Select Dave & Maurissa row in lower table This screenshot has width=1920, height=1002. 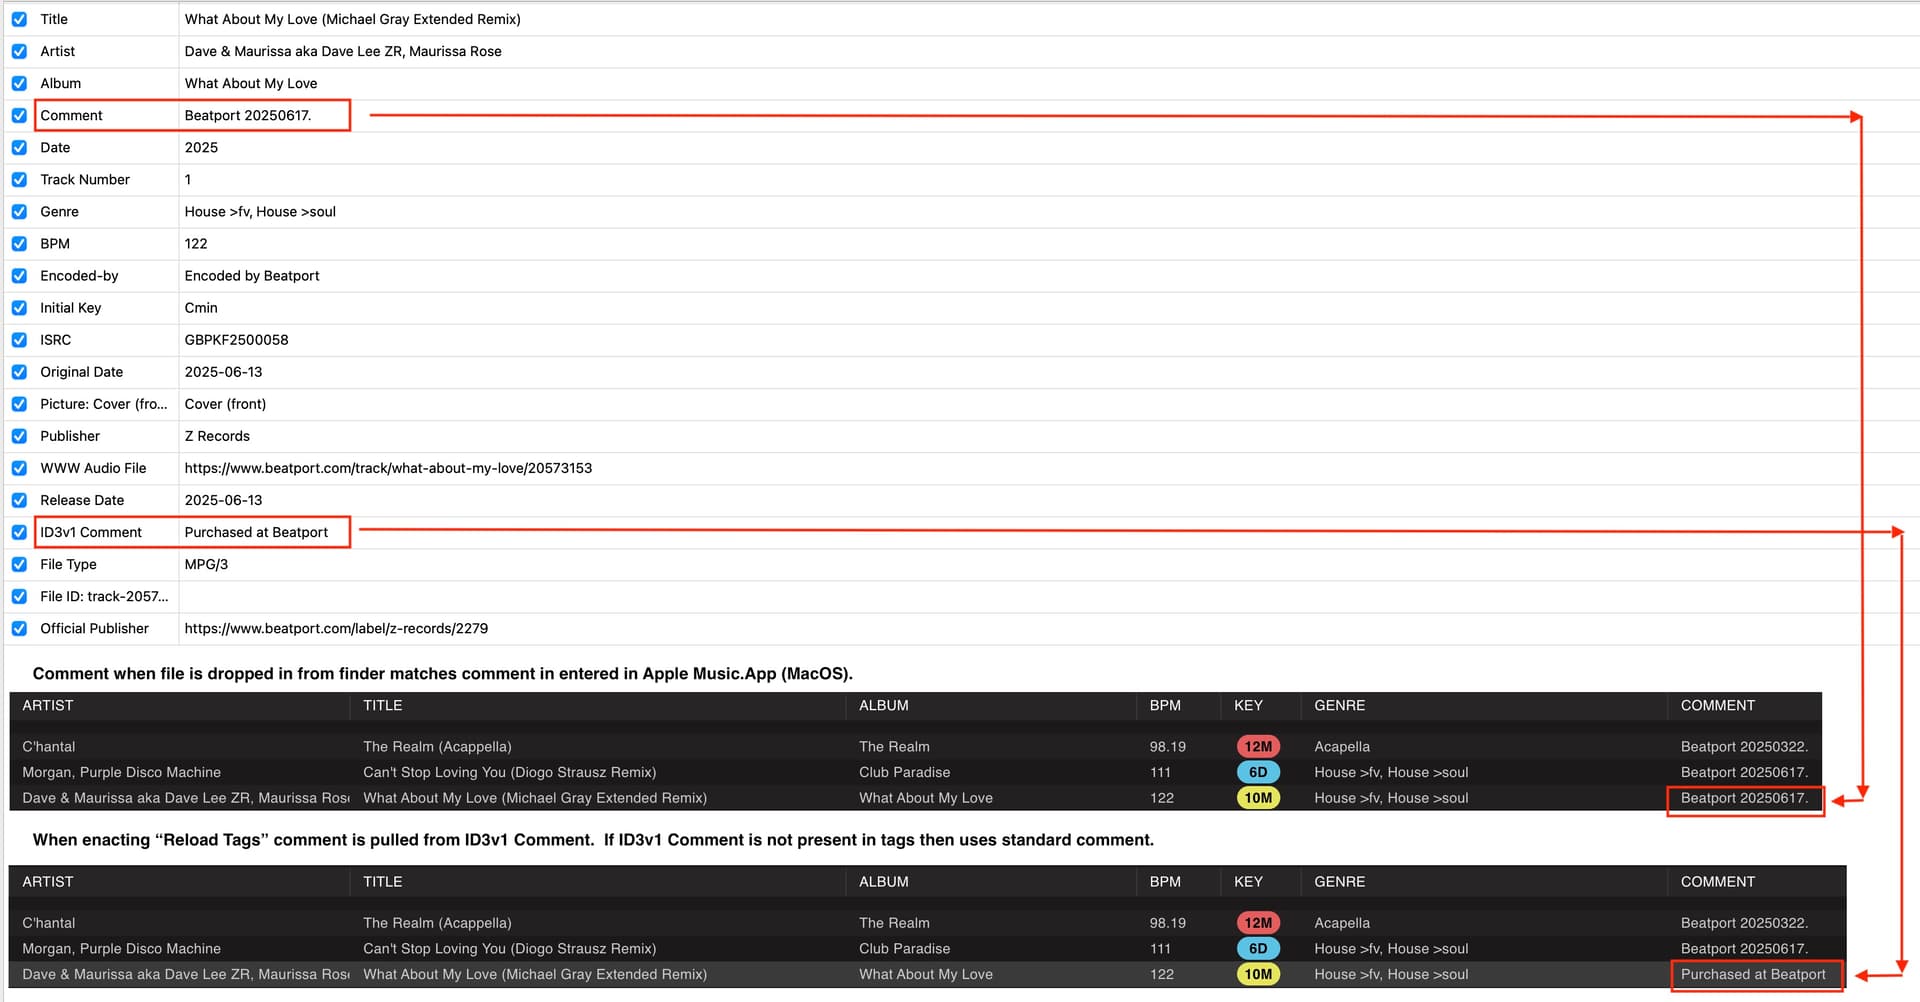927,974
